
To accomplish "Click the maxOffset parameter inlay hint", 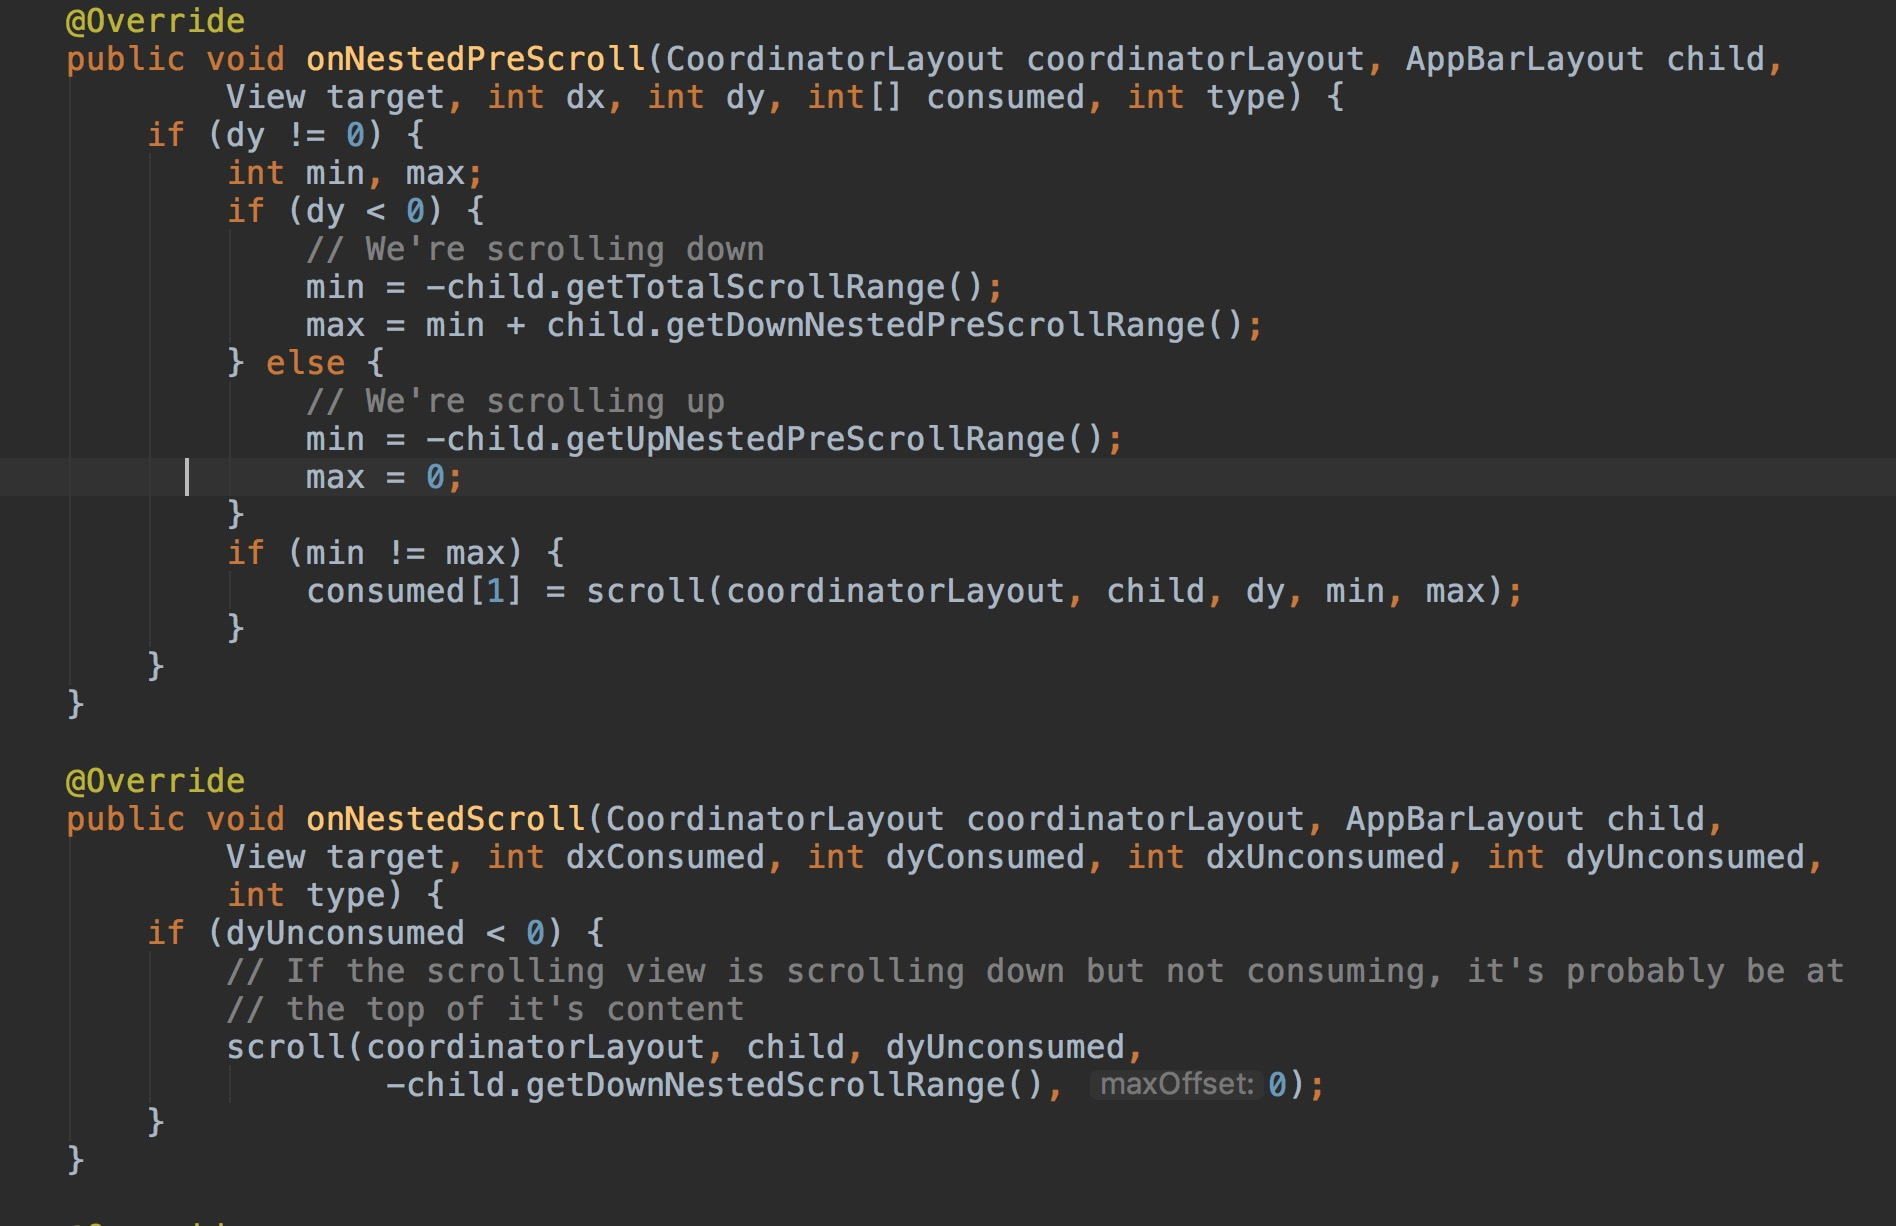I will click(1176, 1085).
